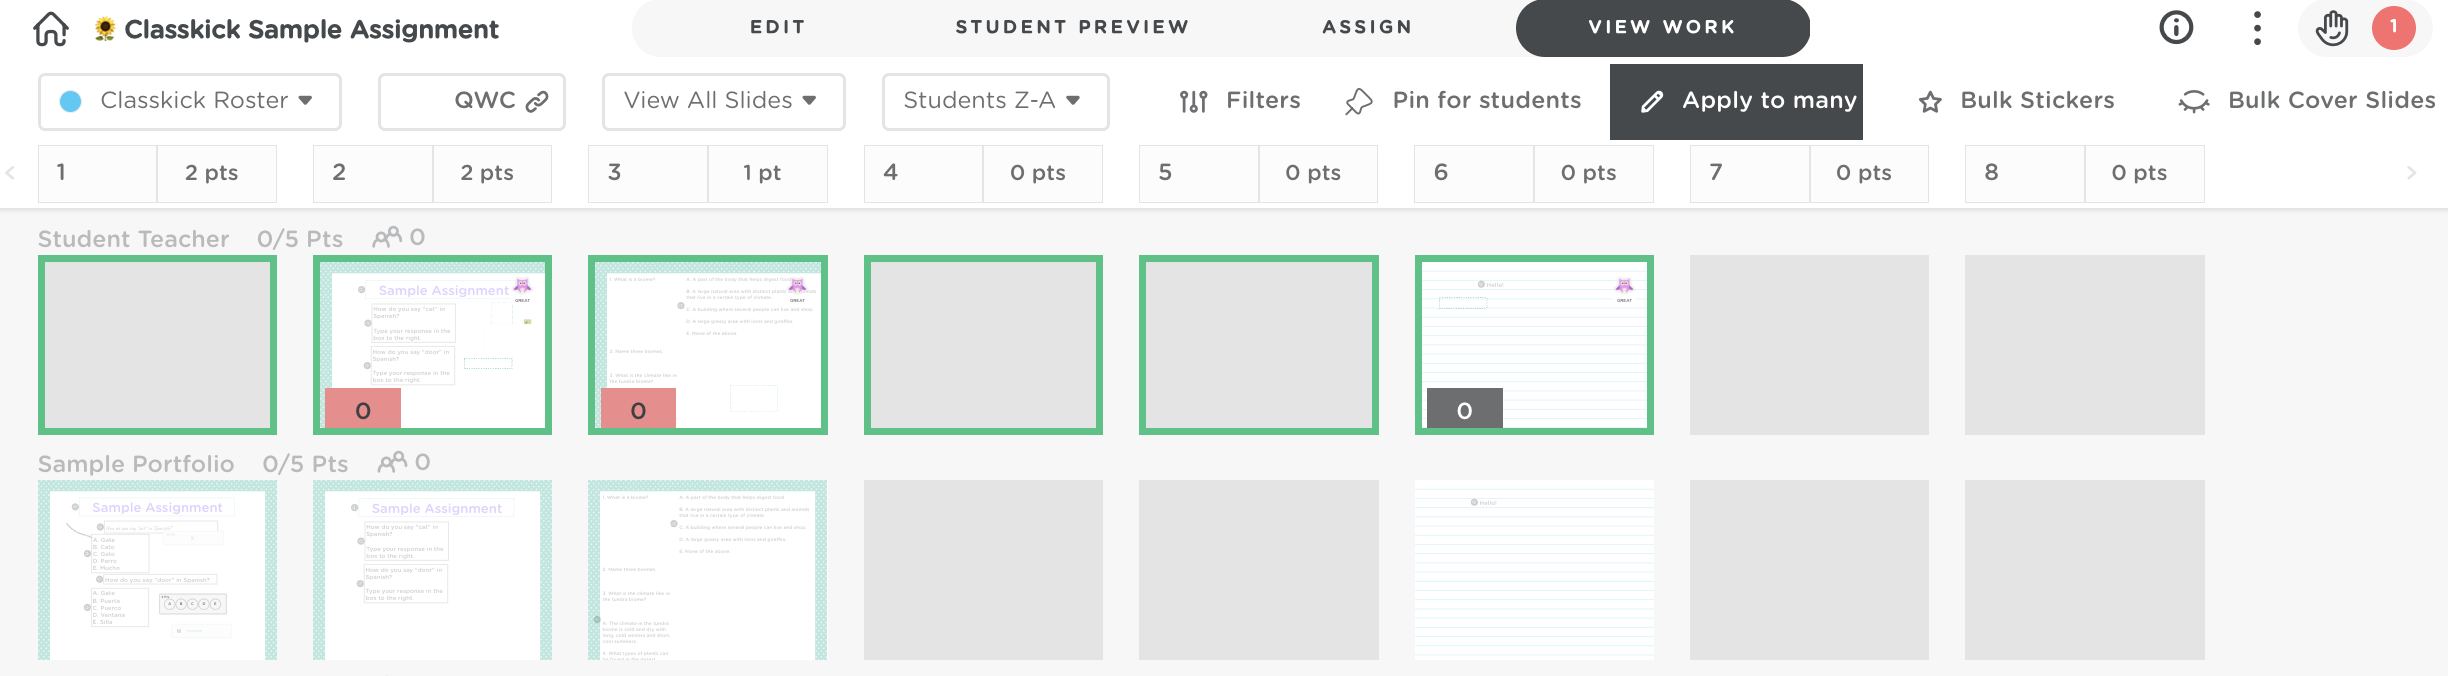Change the Students Z-A sort order
2448x676 pixels.
(x=995, y=101)
